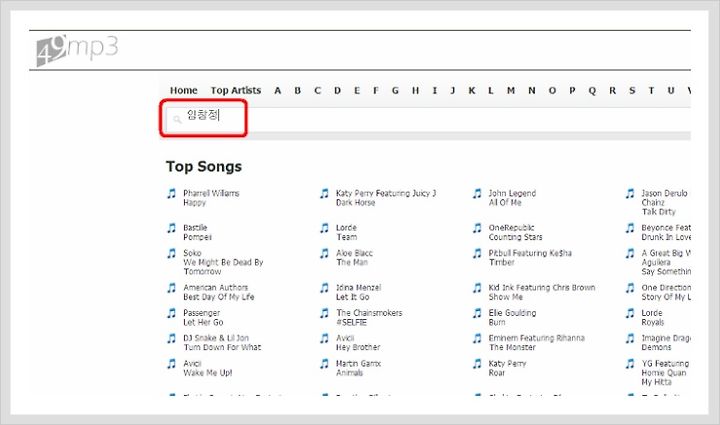The image size is (720, 425).
Task: Open Bastille Pompeii song link
Action: tap(197, 232)
